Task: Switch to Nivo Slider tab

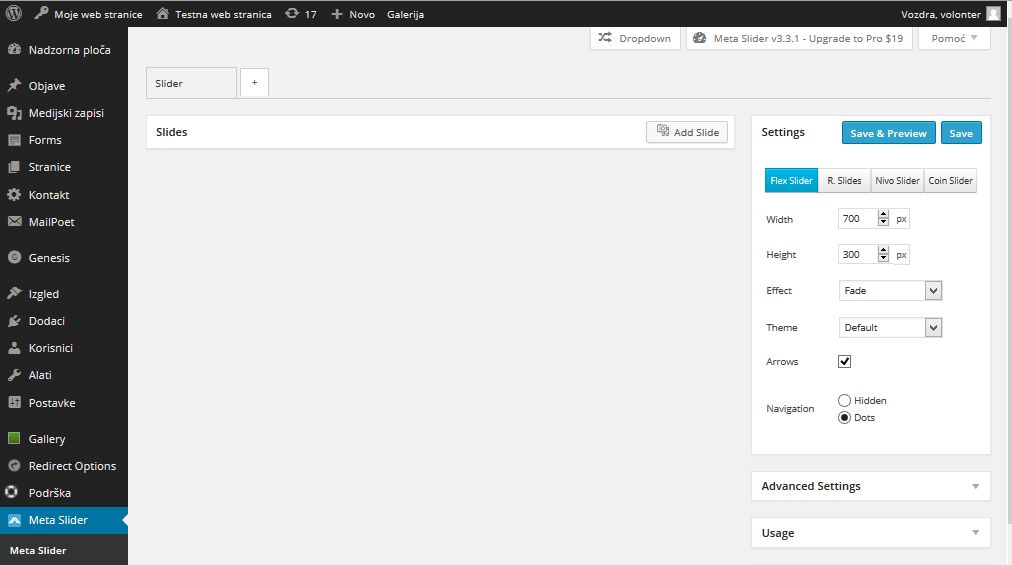Action: coord(897,181)
